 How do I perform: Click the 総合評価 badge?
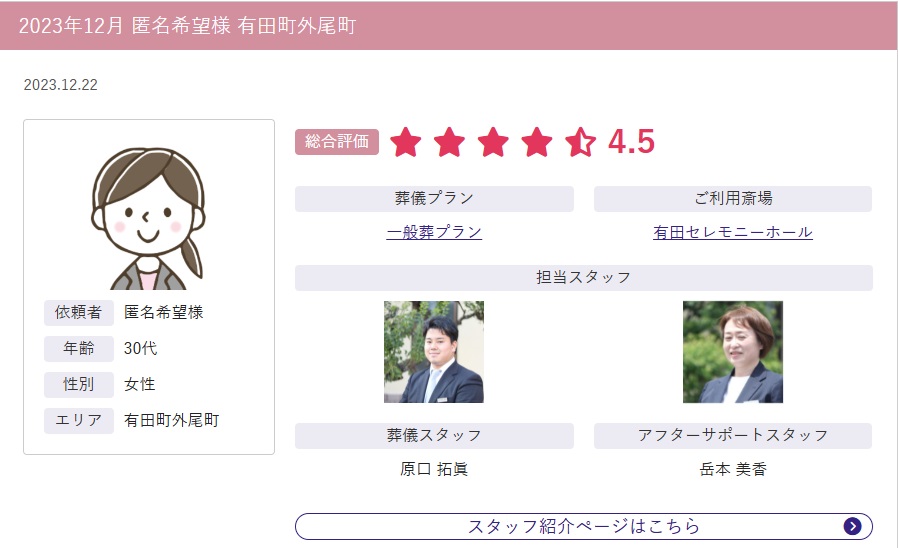click(x=337, y=141)
